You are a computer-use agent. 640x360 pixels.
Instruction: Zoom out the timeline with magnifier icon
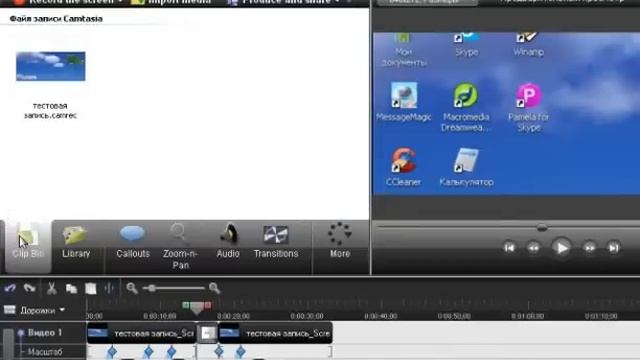coord(131,288)
